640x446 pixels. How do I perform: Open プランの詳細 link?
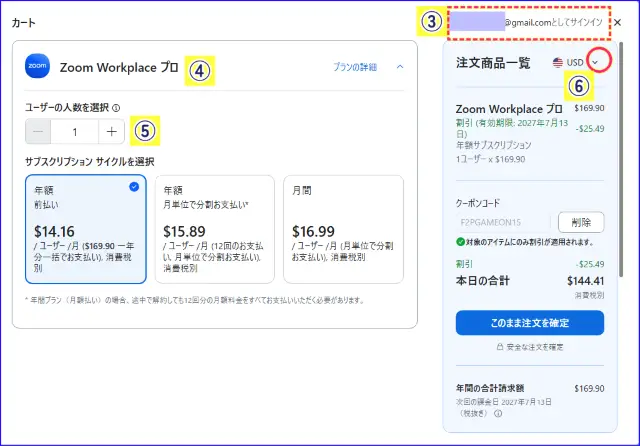tap(355, 67)
